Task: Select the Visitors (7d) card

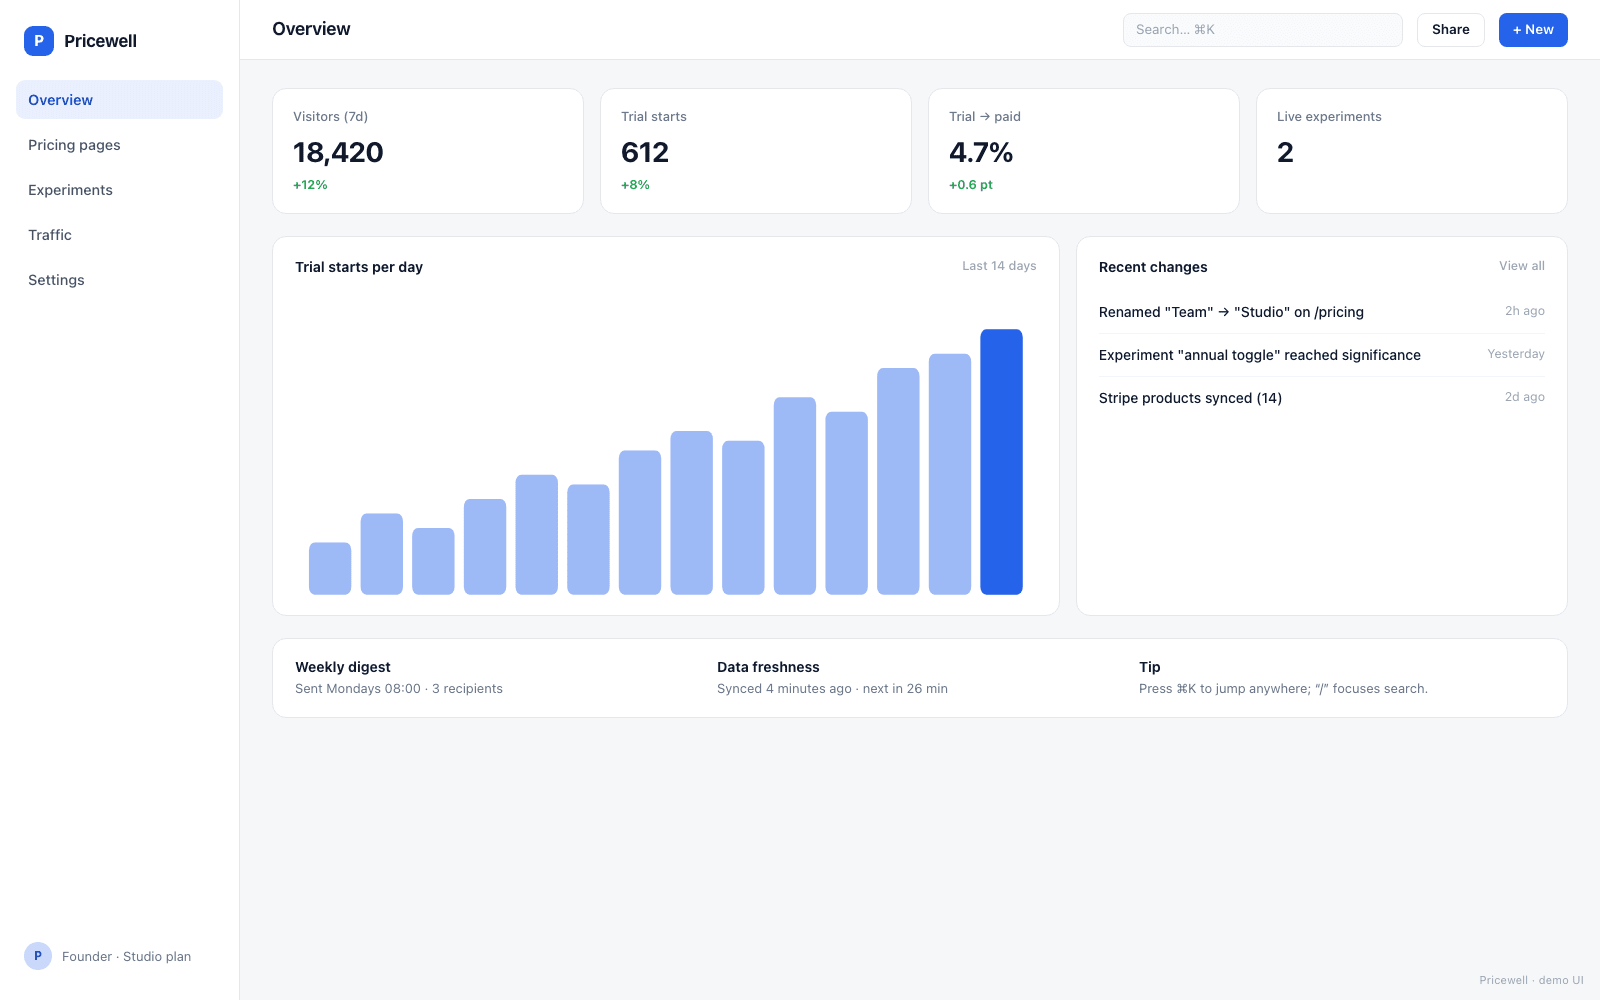Action: (x=428, y=151)
